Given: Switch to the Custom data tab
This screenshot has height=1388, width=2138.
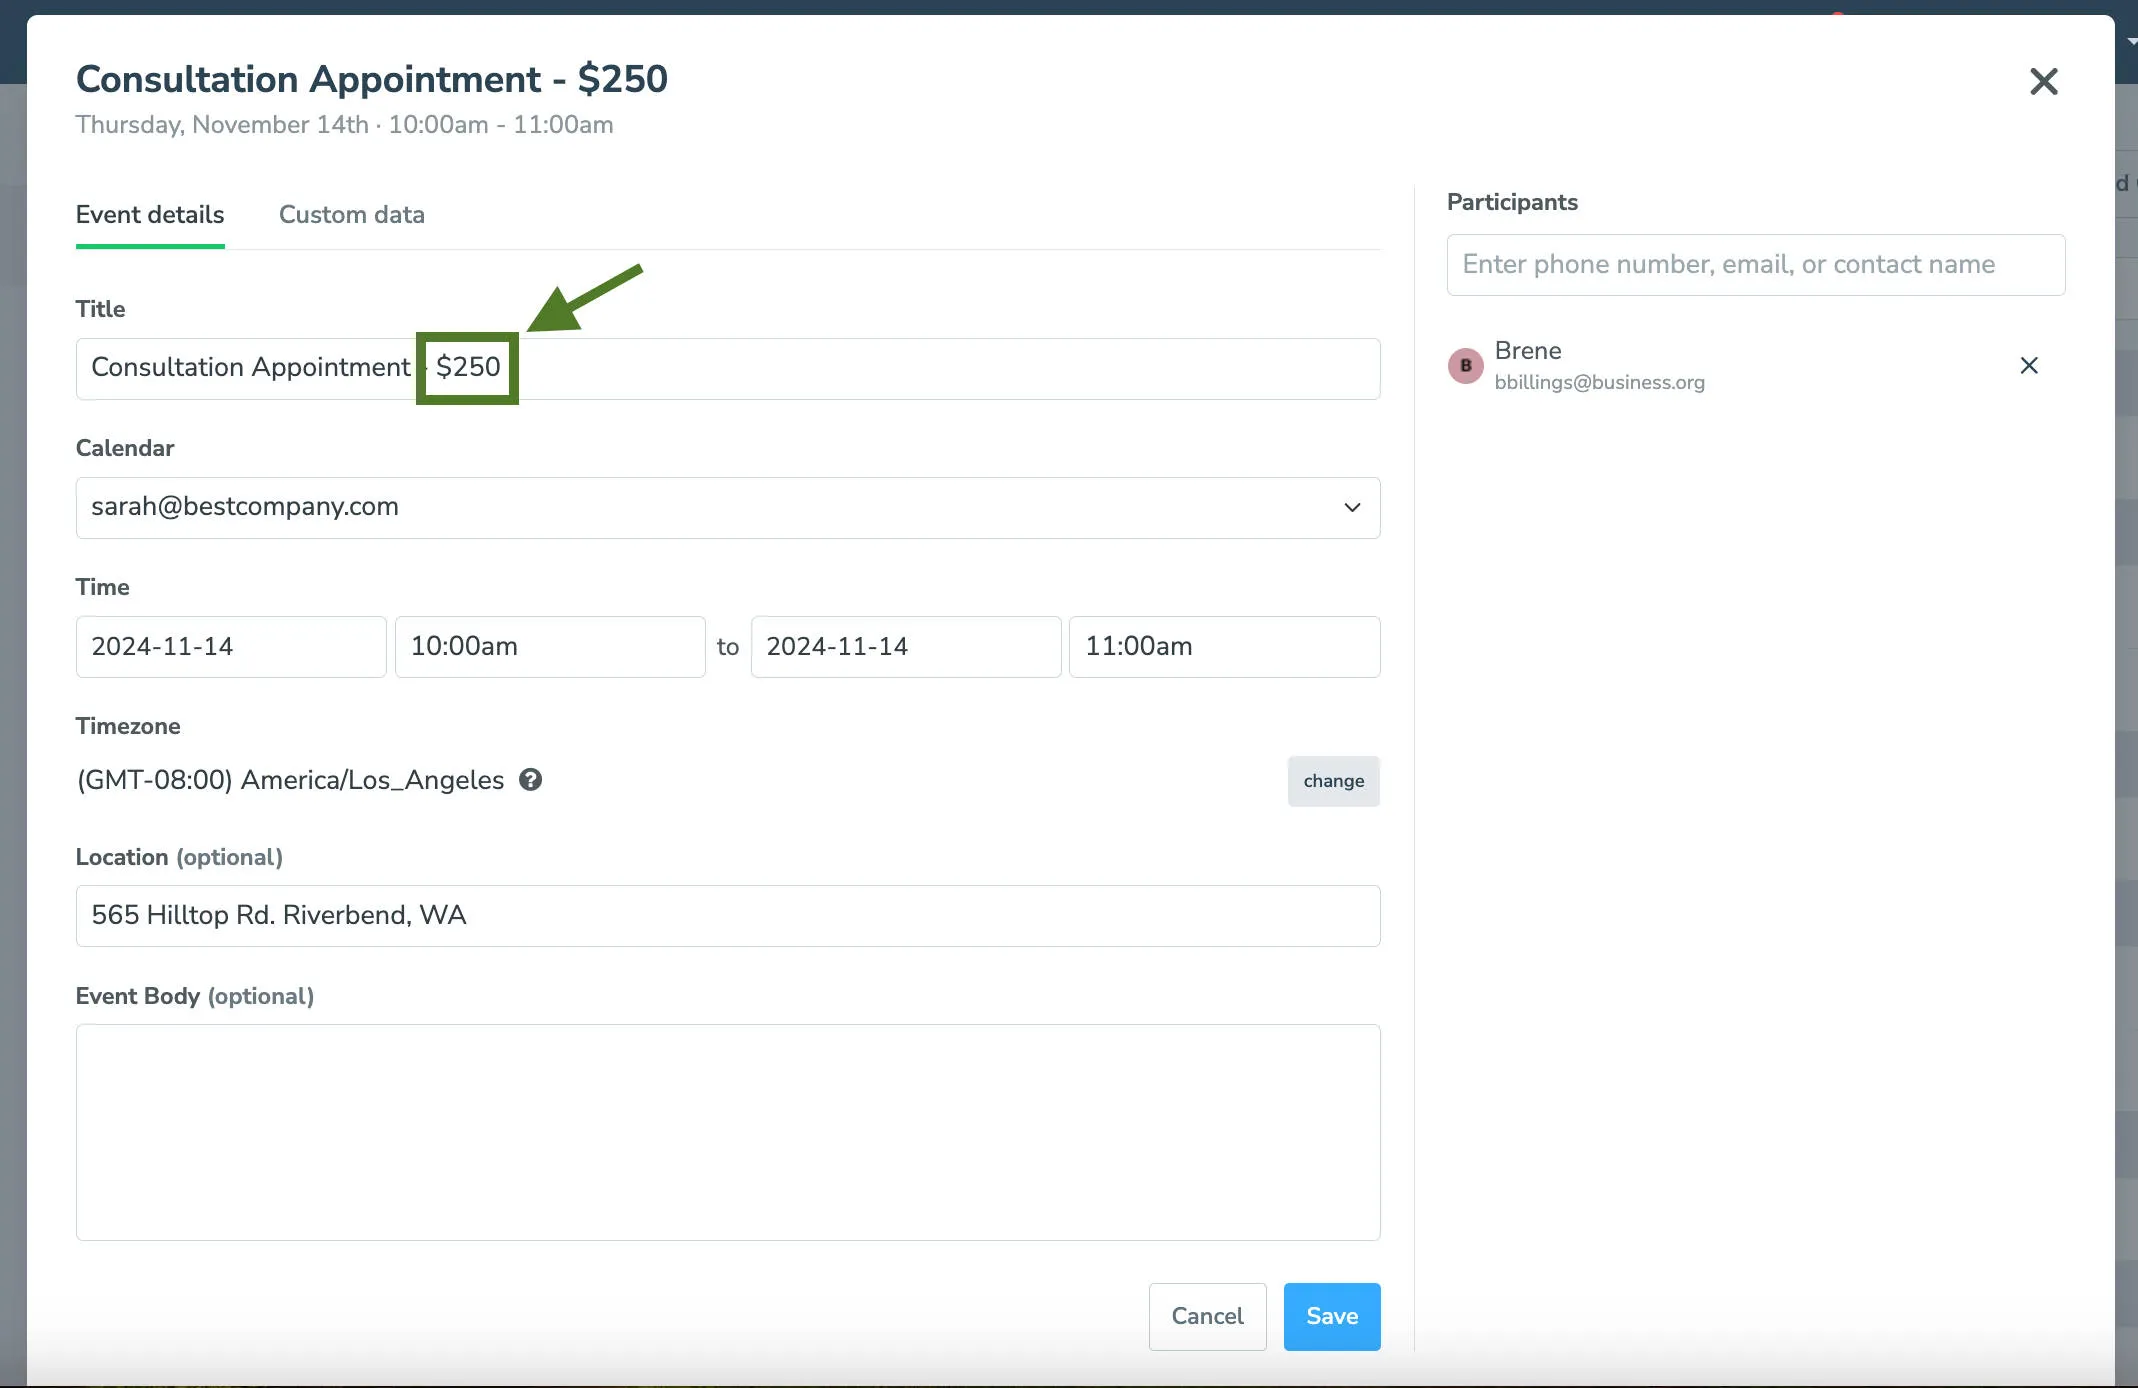Looking at the screenshot, I should 351,214.
